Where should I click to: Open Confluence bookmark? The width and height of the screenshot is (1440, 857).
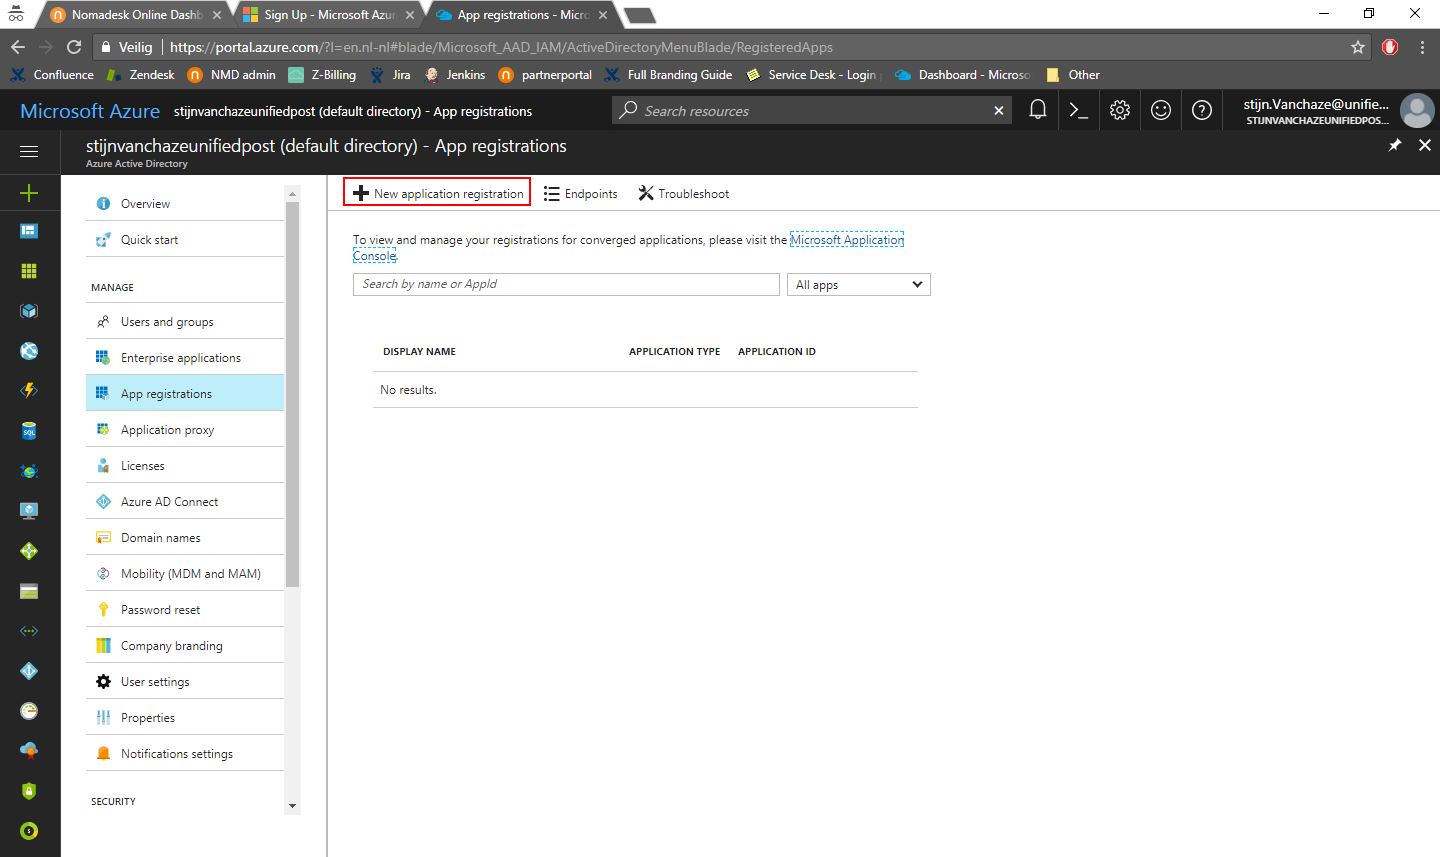click(x=52, y=75)
